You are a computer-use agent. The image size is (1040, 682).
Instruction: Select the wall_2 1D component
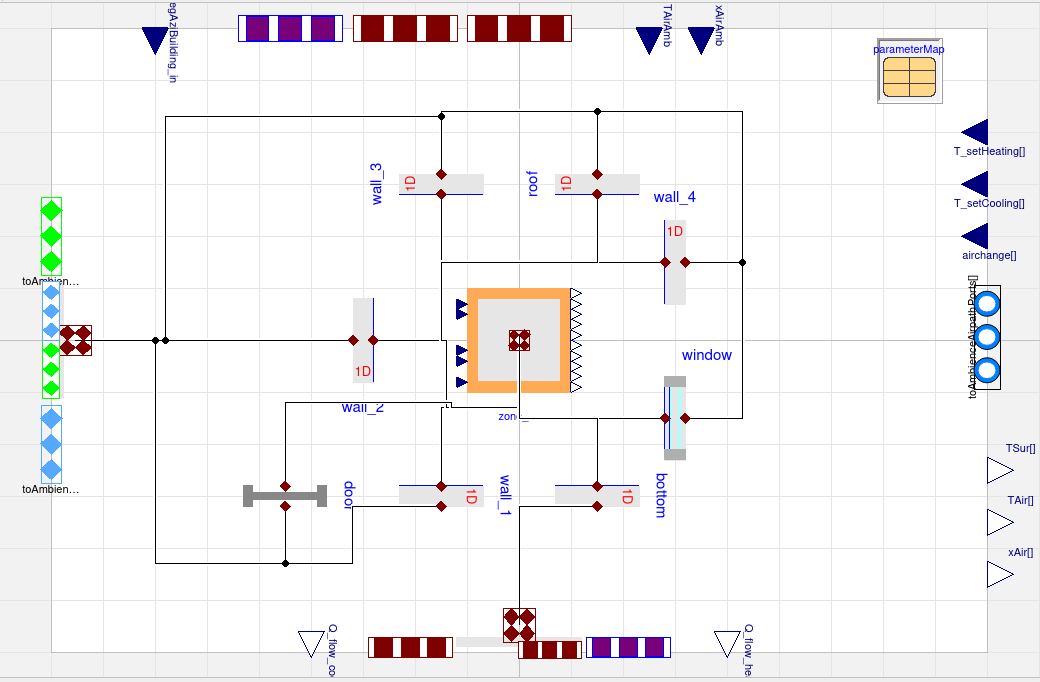(363, 340)
